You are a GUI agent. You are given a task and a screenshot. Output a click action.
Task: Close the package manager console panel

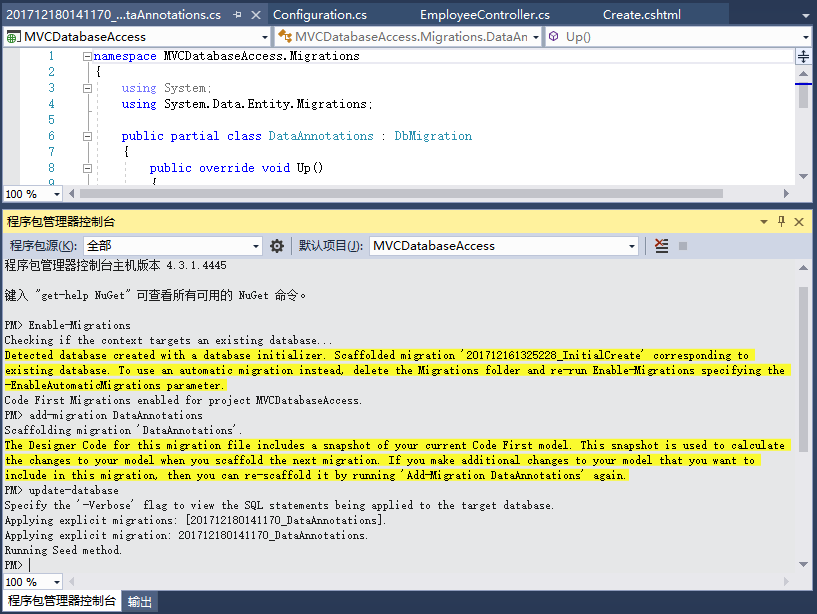click(x=800, y=221)
